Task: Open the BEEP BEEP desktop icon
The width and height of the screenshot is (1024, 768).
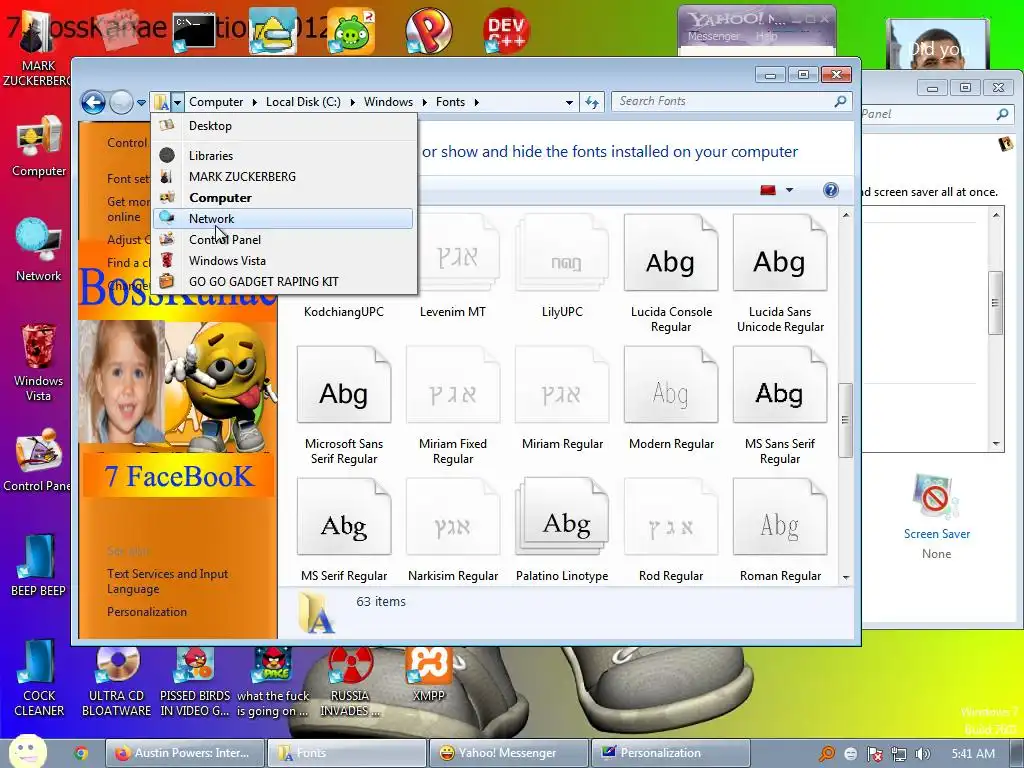Action: point(39,566)
